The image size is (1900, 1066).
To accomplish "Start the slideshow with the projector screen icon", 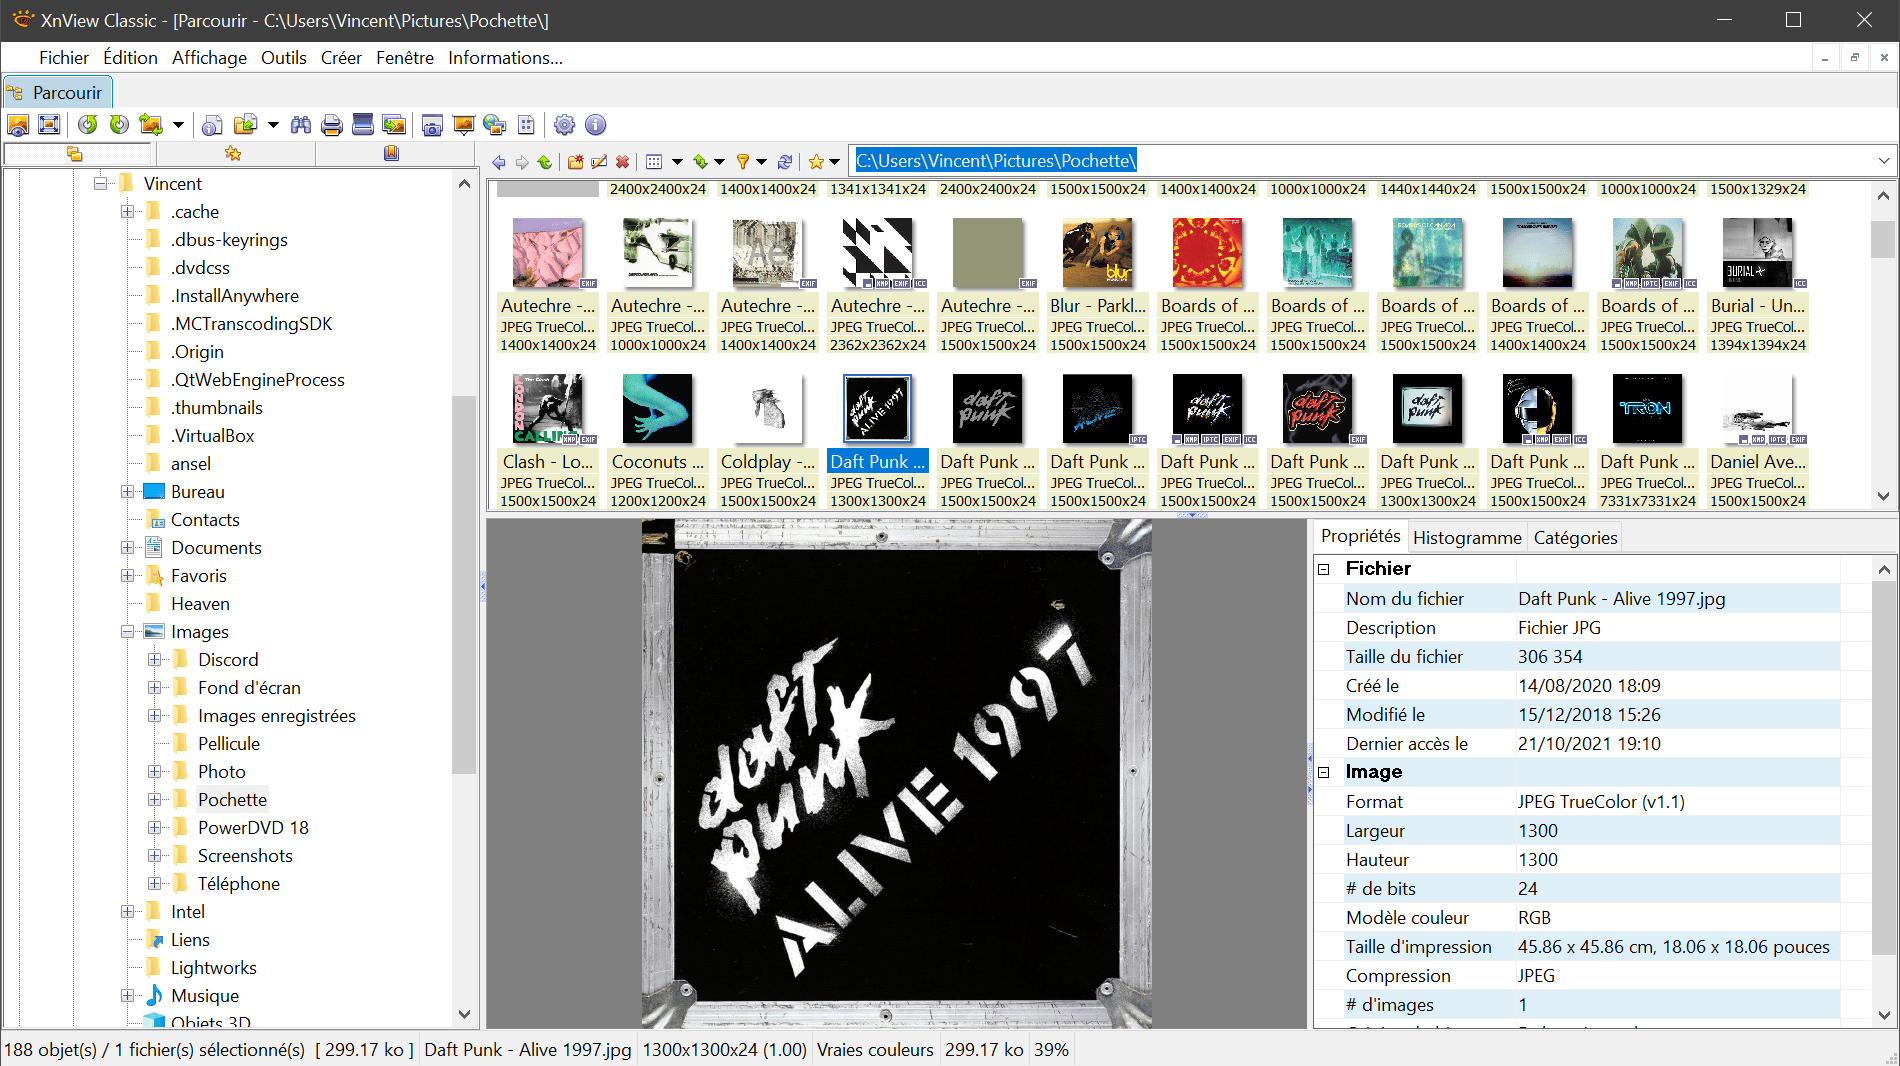I will coord(463,125).
